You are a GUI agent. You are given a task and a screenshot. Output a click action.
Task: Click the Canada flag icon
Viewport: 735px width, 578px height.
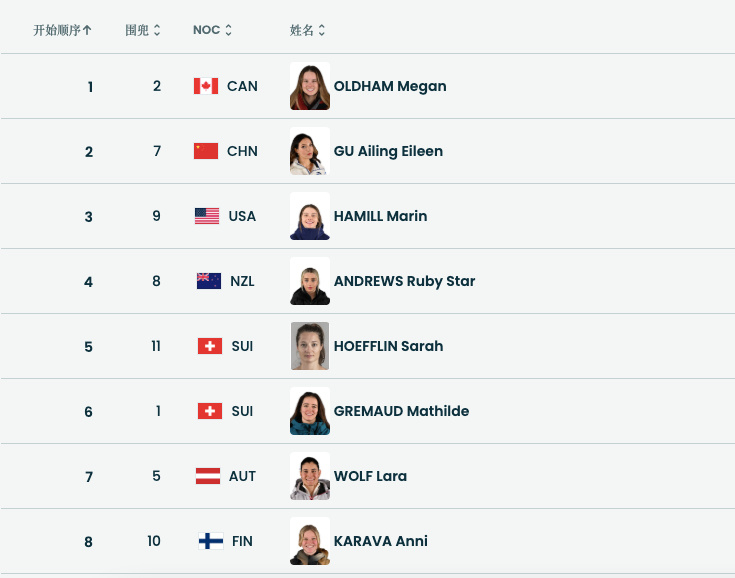coord(206,86)
